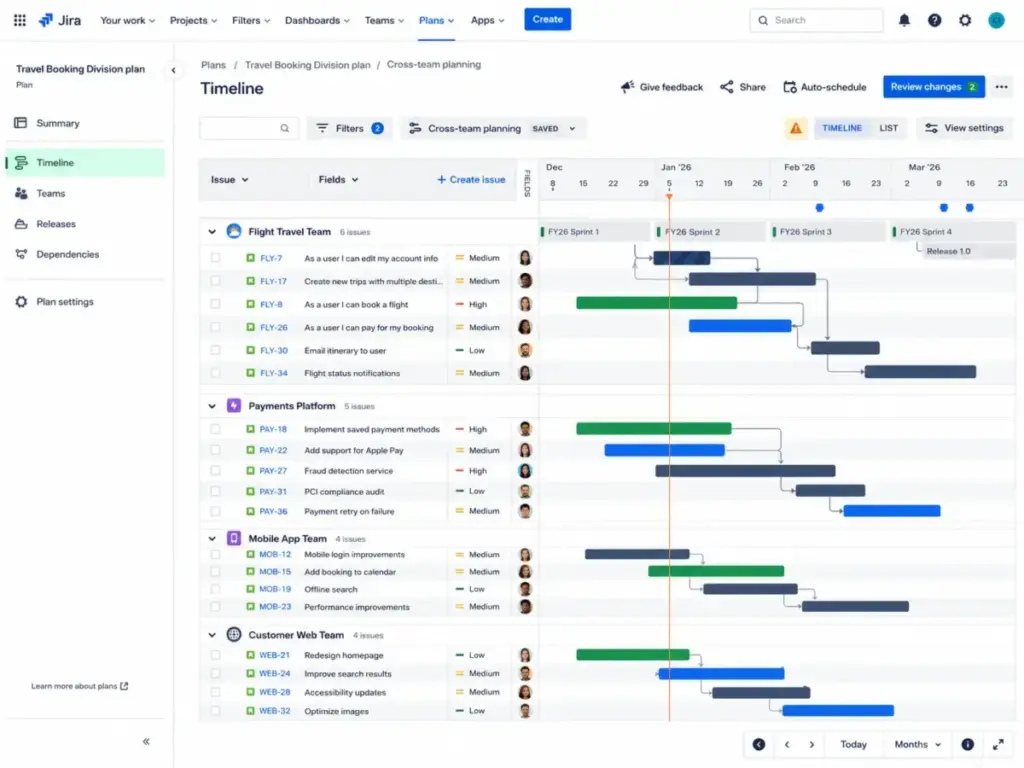Click the Customer Web Team globe icon
This screenshot has height=768, width=1024.
(234, 634)
